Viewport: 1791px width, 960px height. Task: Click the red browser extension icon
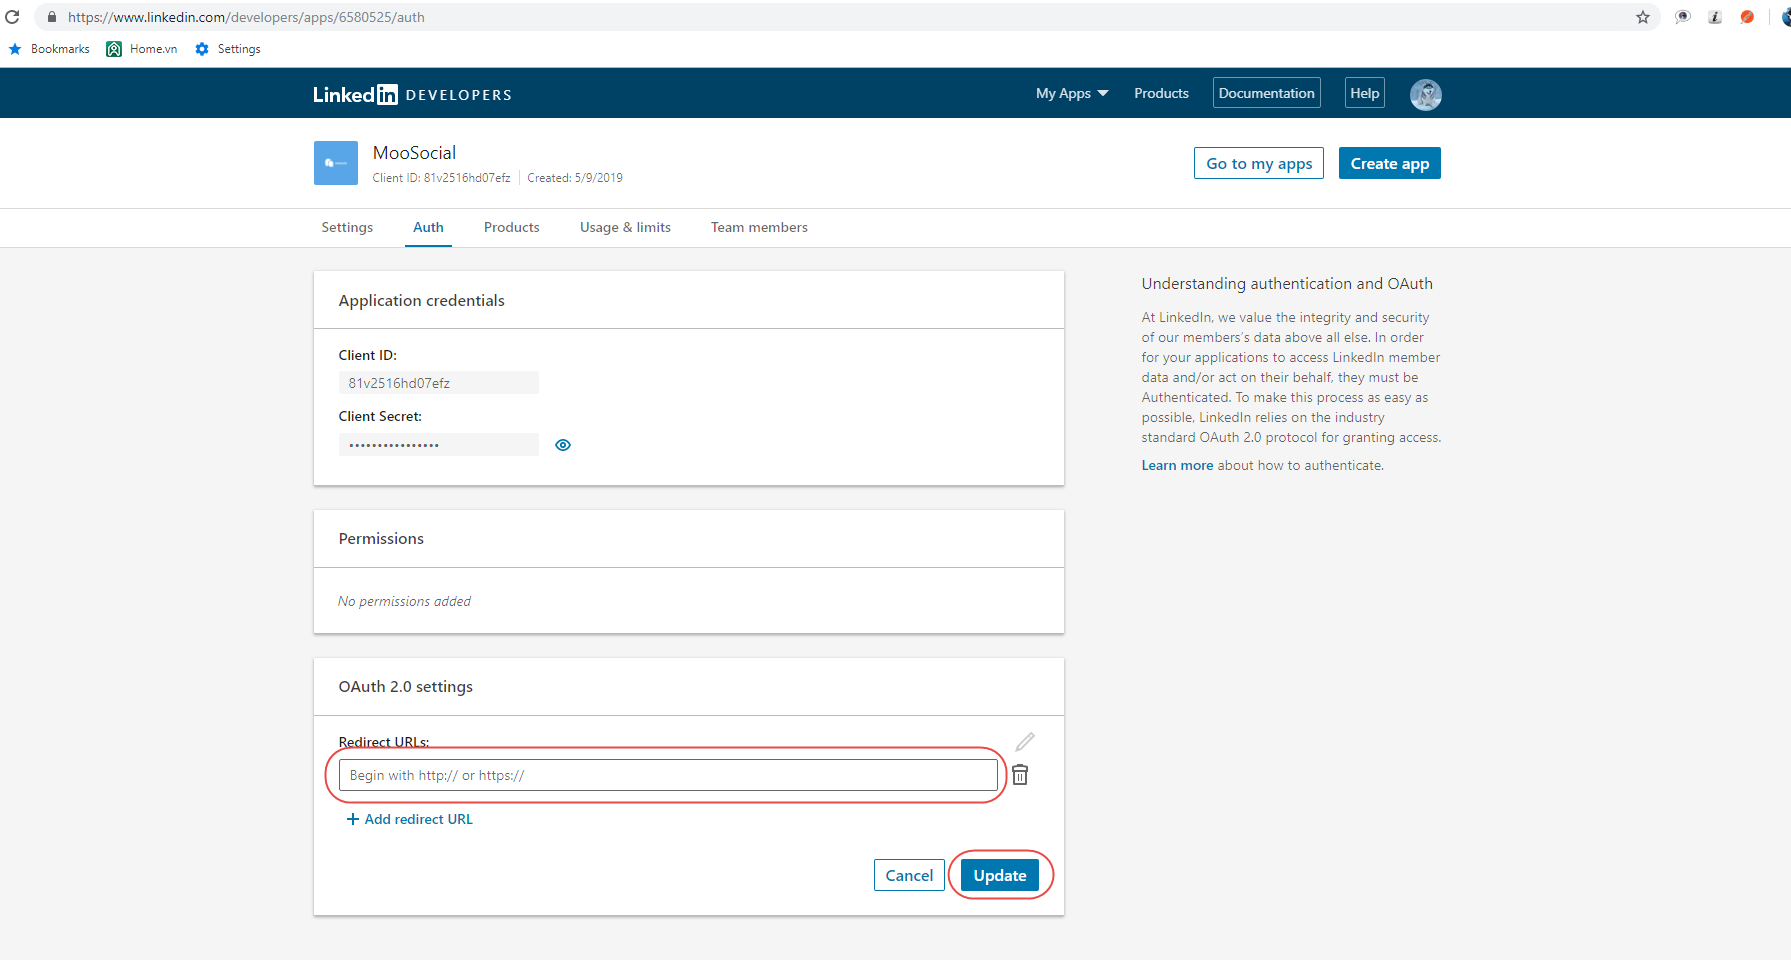[1747, 17]
